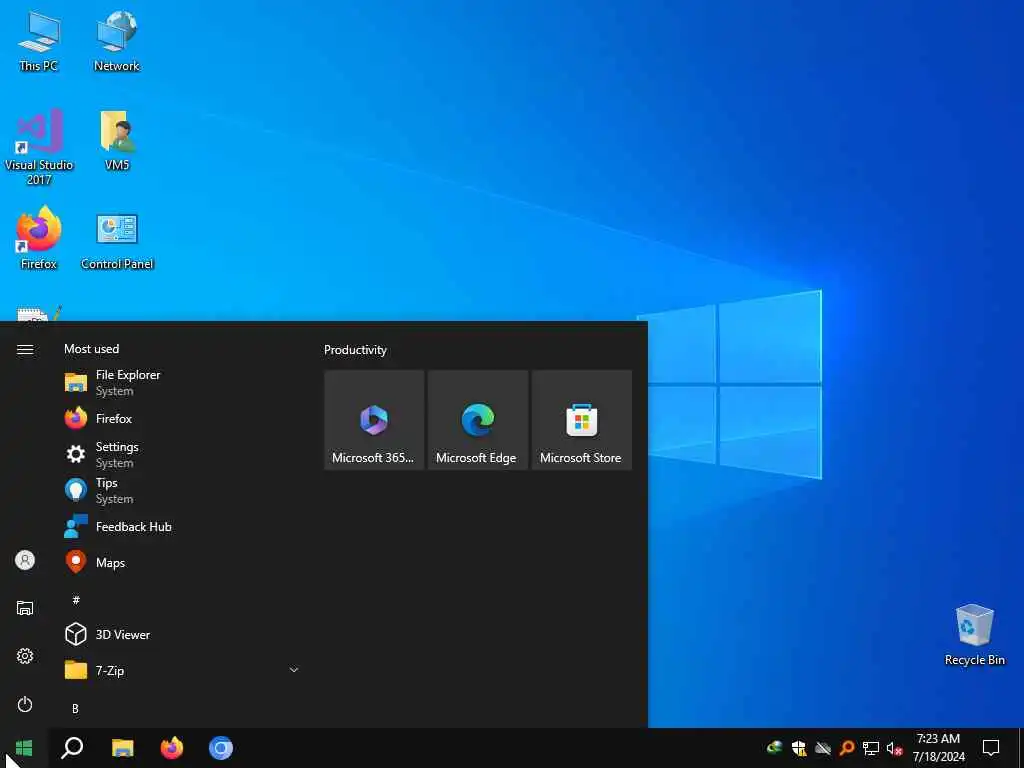Open the blue circular app on taskbar
This screenshot has width=1024, height=768.
221,748
